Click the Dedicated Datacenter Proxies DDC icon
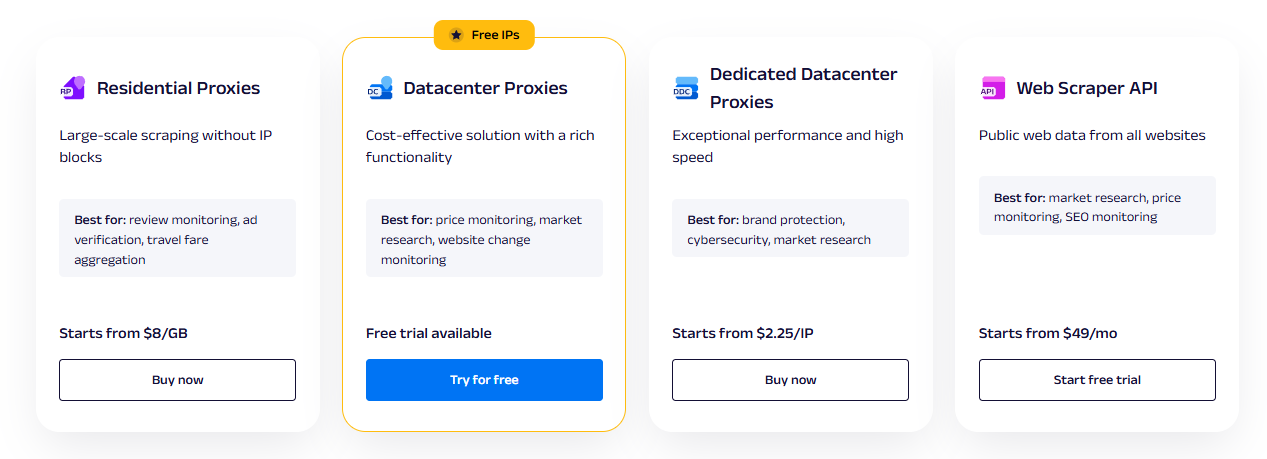The width and height of the screenshot is (1267, 459). point(685,88)
